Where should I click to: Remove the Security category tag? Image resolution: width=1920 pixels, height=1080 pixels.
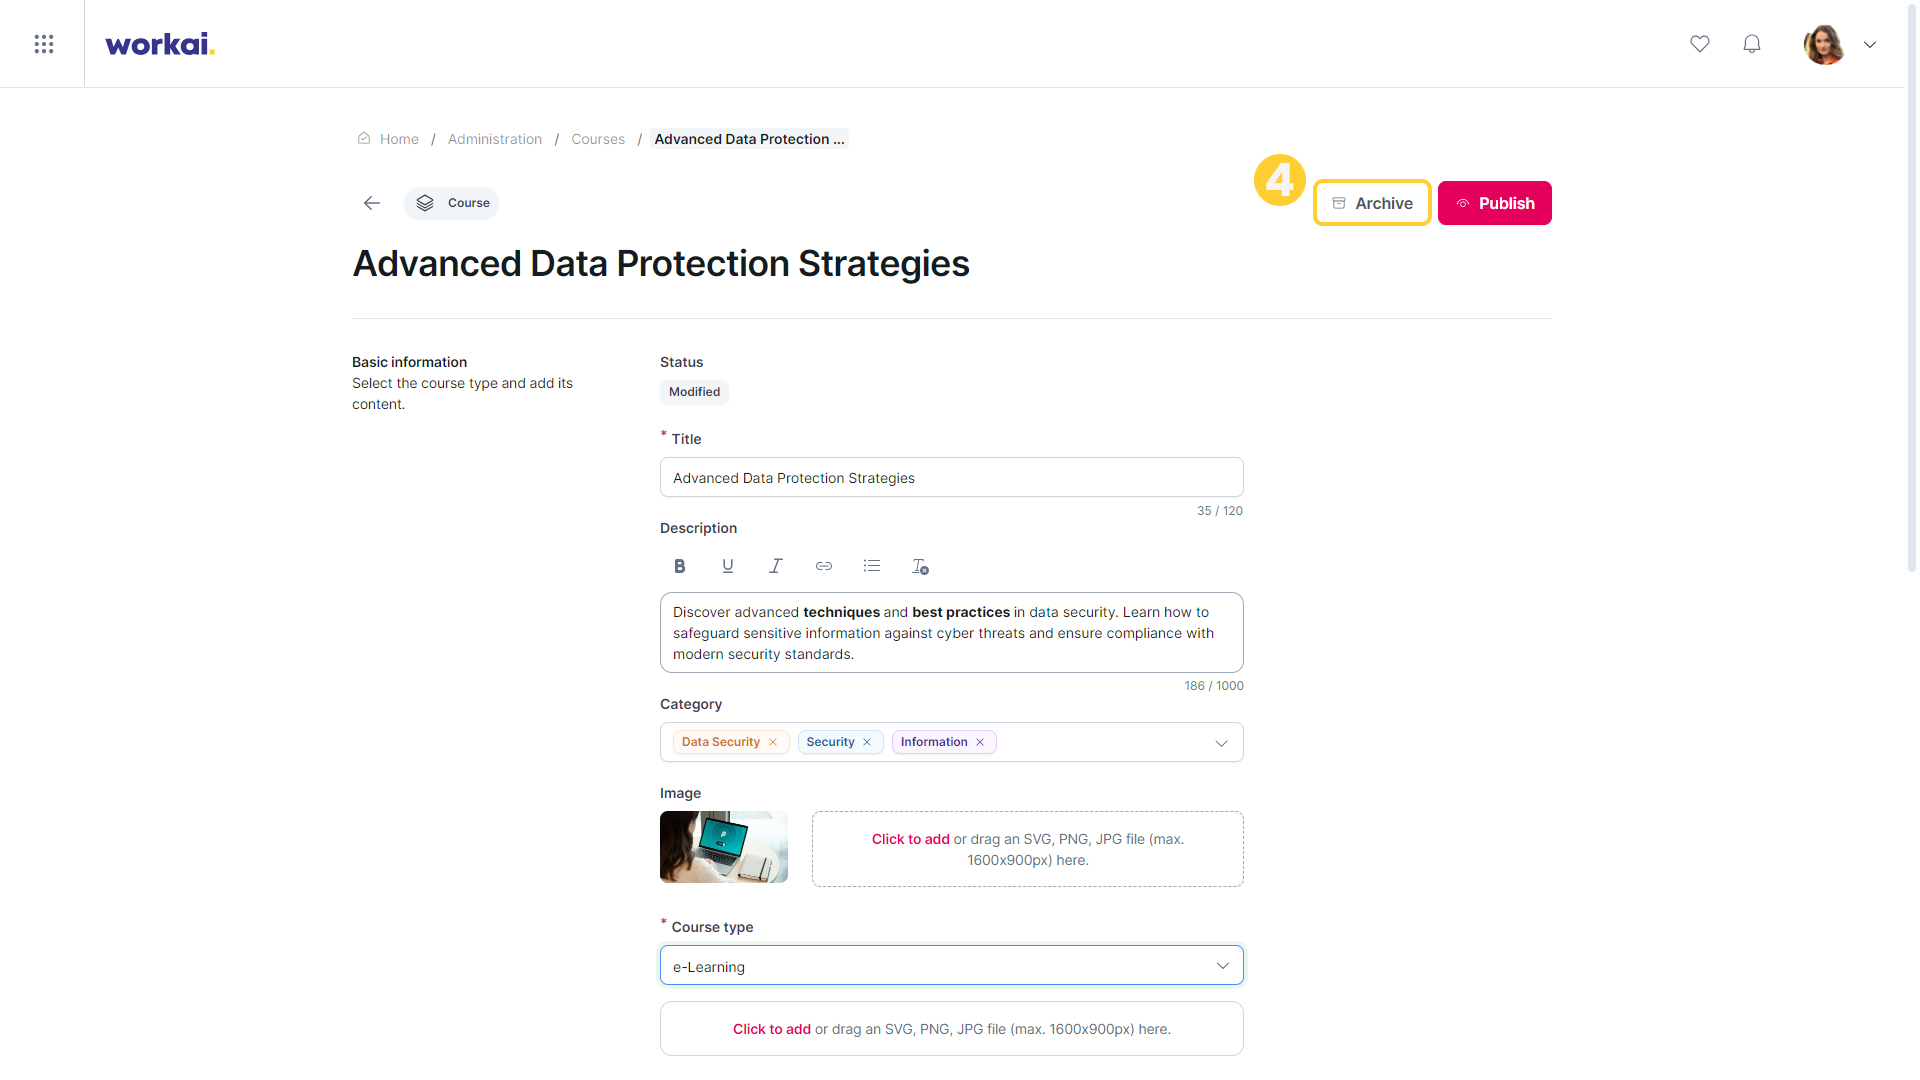pos(867,742)
